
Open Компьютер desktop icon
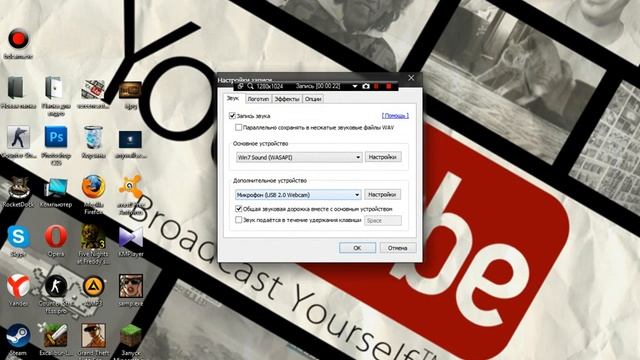[x=56, y=187]
